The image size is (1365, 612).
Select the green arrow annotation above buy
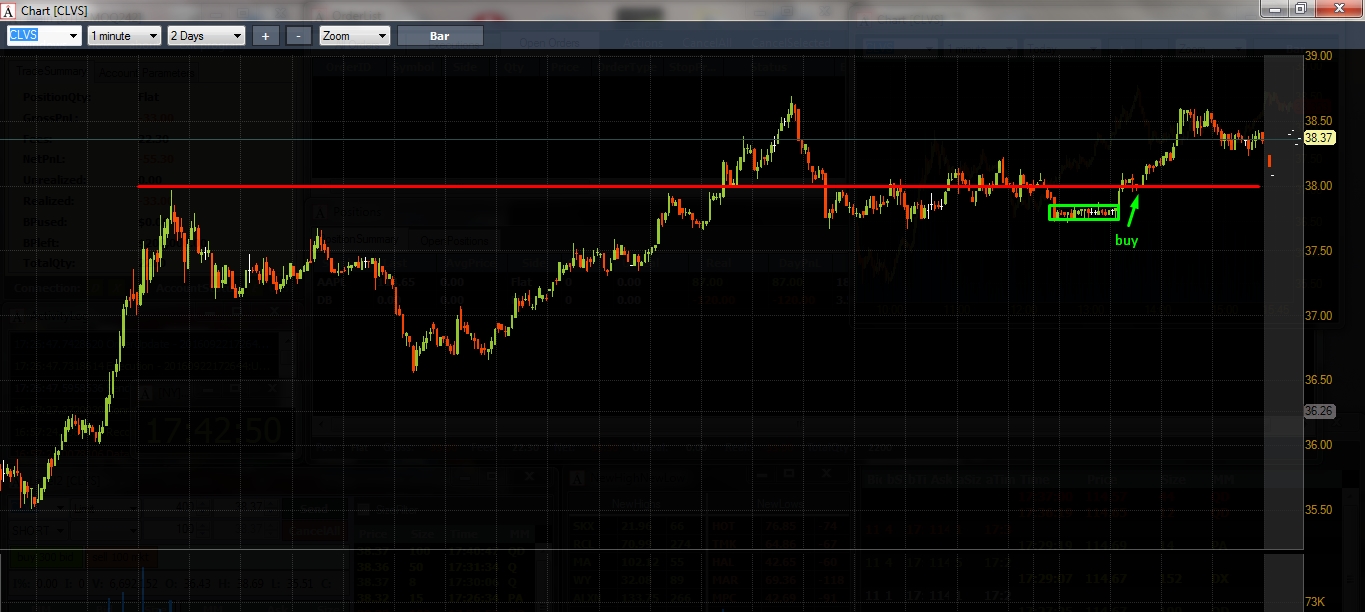pyautogui.click(x=1133, y=210)
